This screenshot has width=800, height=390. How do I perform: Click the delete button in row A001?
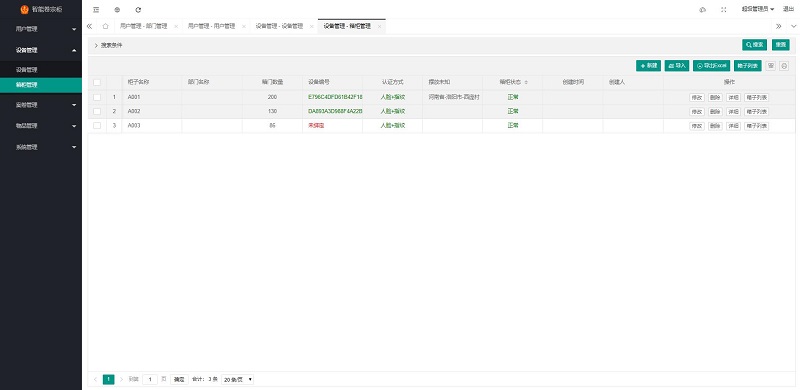point(715,98)
